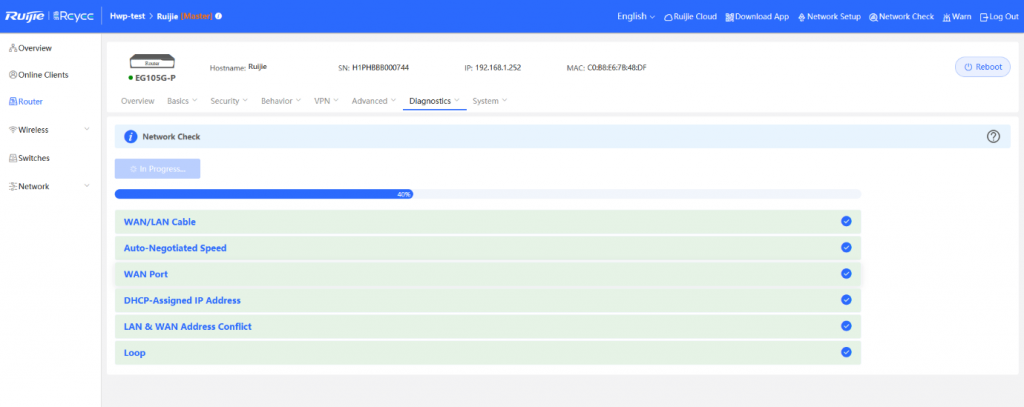Click the WAN Port status check mark
This screenshot has width=1024, height=407.
point(846,273)
